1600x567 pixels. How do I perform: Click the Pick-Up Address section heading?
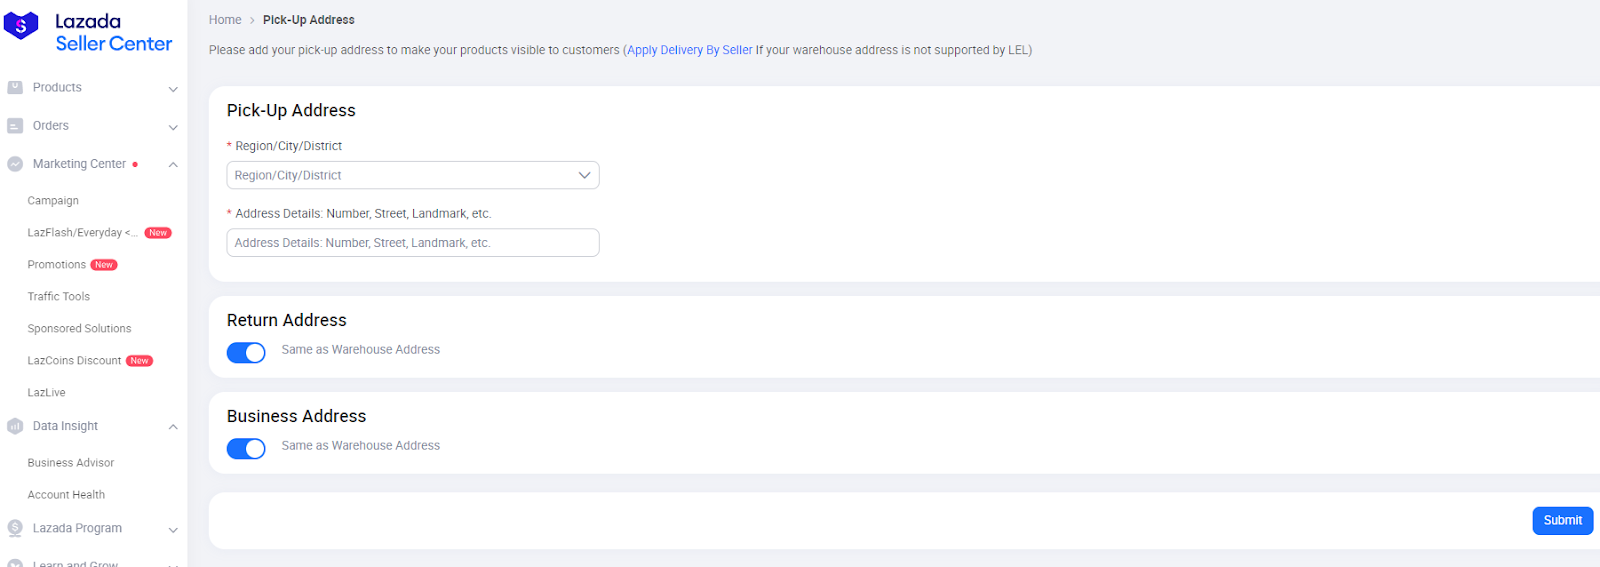point(291,111)
